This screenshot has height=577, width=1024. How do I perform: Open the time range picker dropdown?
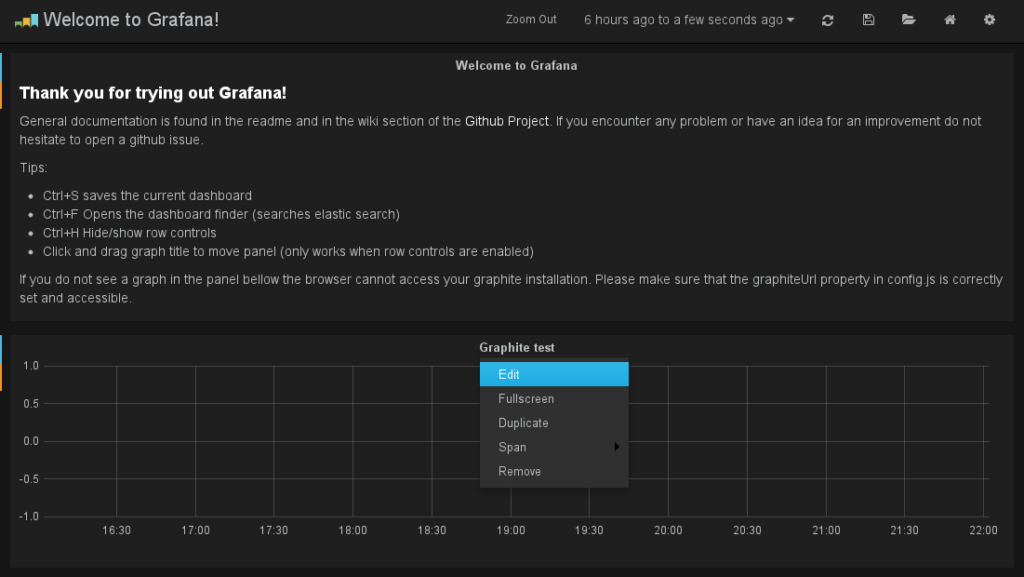point(689,20)
